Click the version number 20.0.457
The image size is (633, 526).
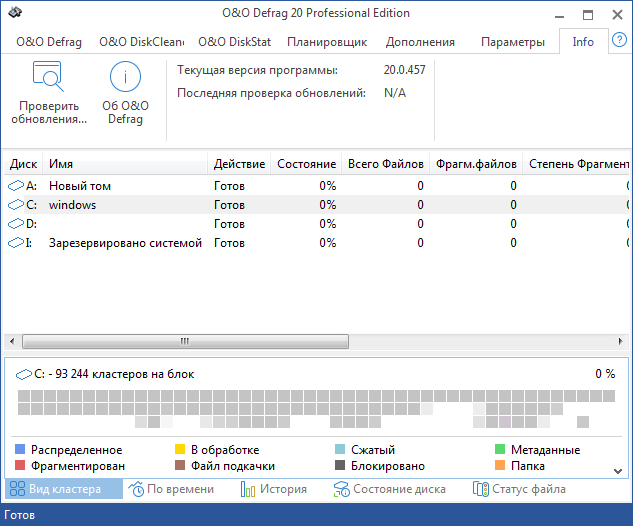(x=405, y=70)
